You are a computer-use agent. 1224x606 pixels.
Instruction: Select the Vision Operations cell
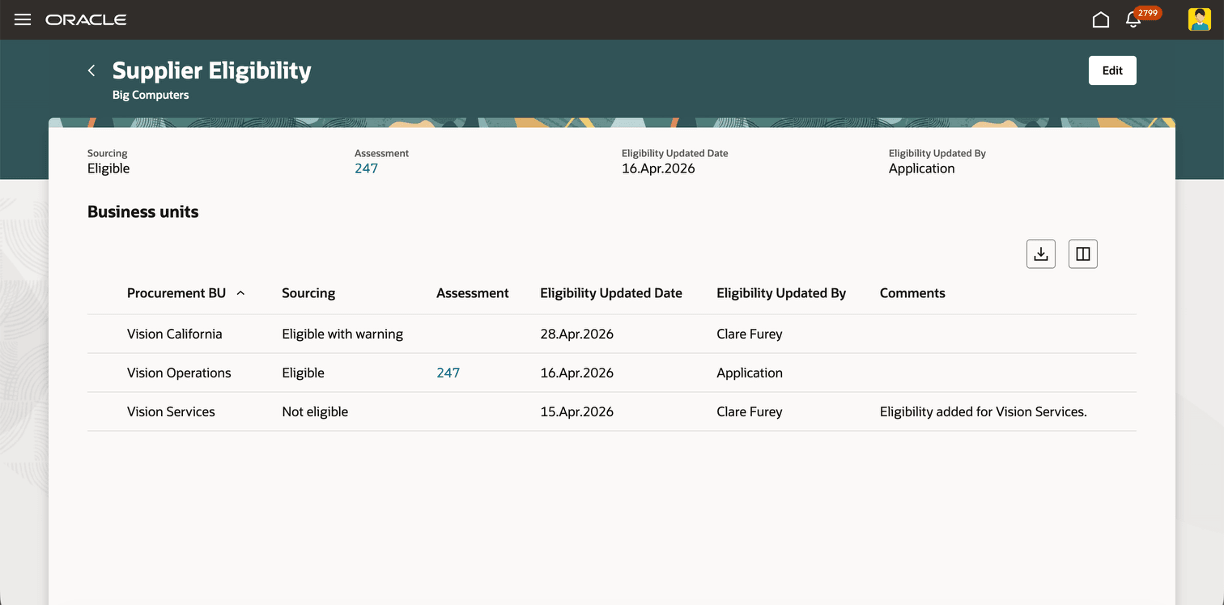pos(179,373)
